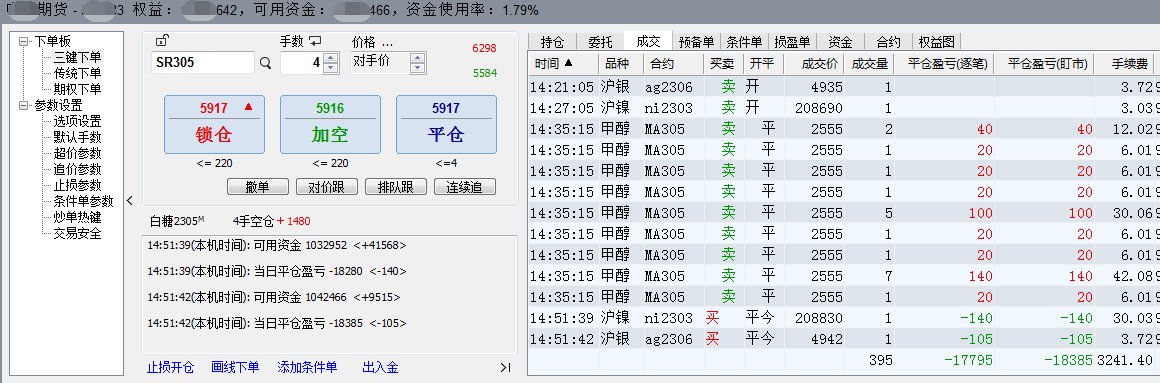Click the 手续费 column header
This screenshot has width=1160, height=383.
[1125, 64]
